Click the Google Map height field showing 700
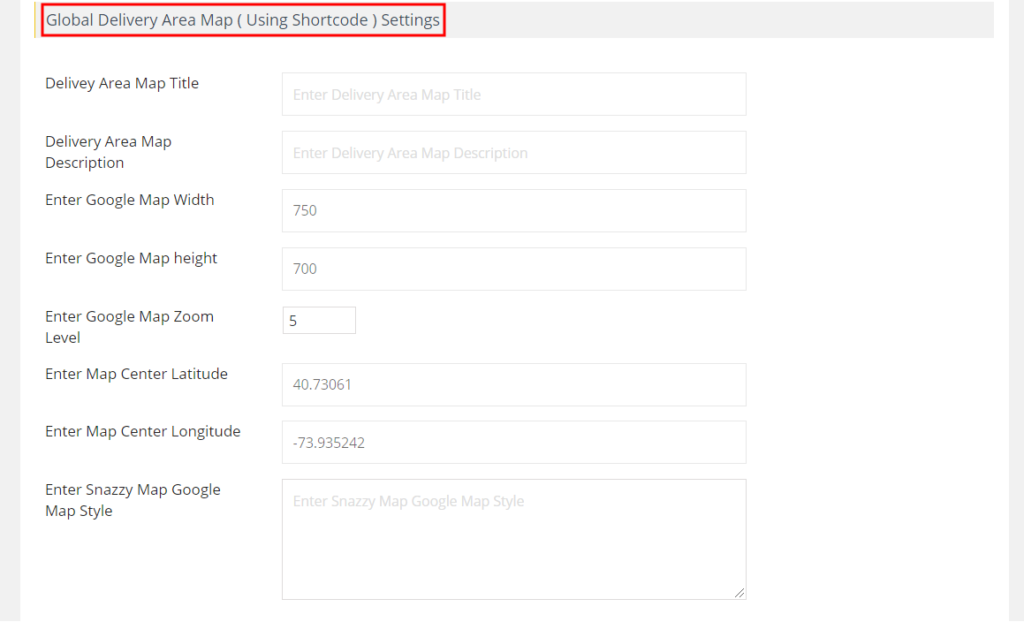Screen dimensions: 1024x622 point(513,269)
